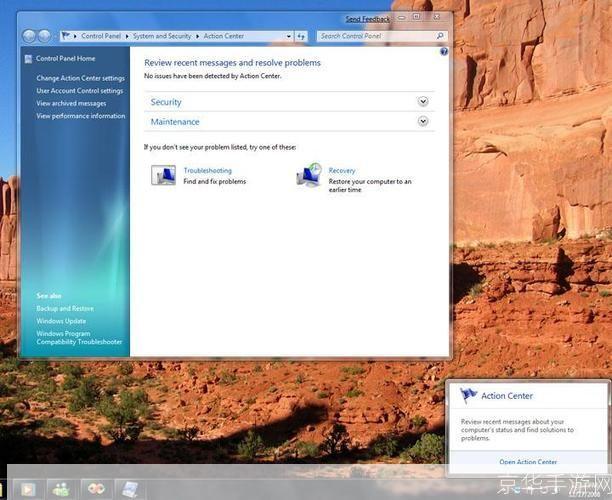This screenshot has height=500, width=612.
Task: Expand the Security section chevron
Action: tap(423, 101)
